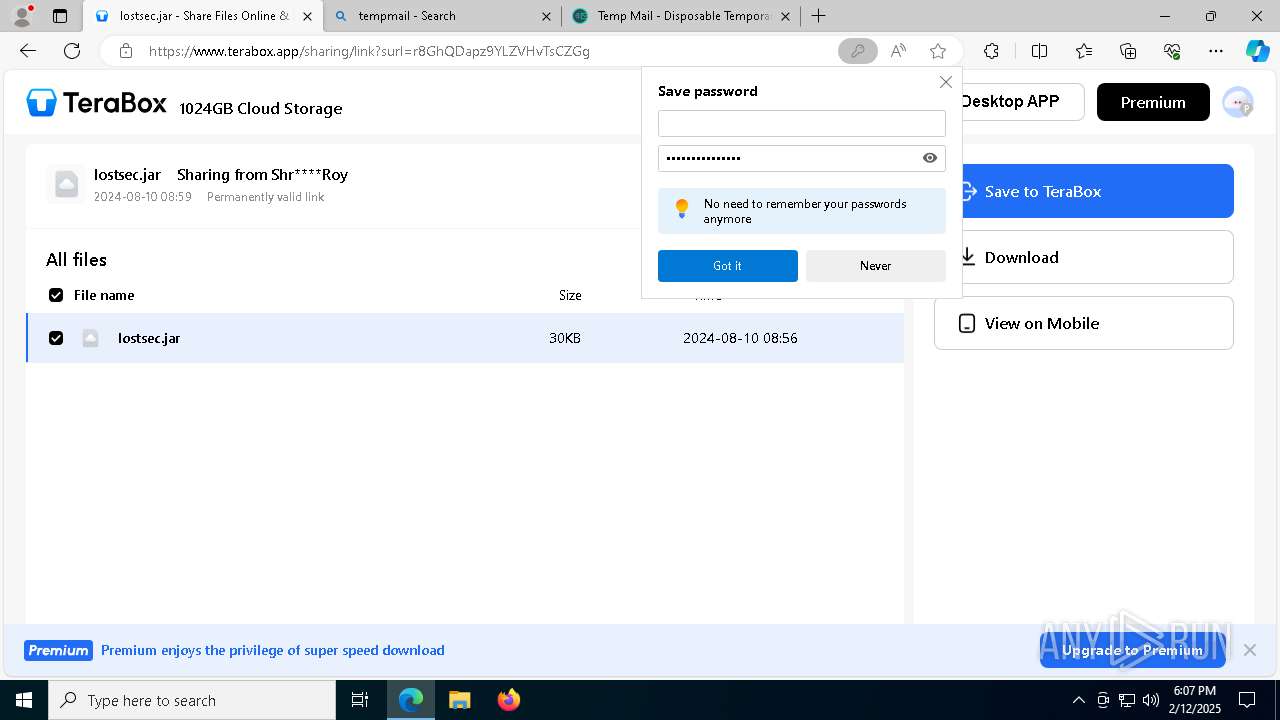The height and width of the screenshot is (720, 1280).
Task: Click the browser back arrow
Action: coord(28,51)
